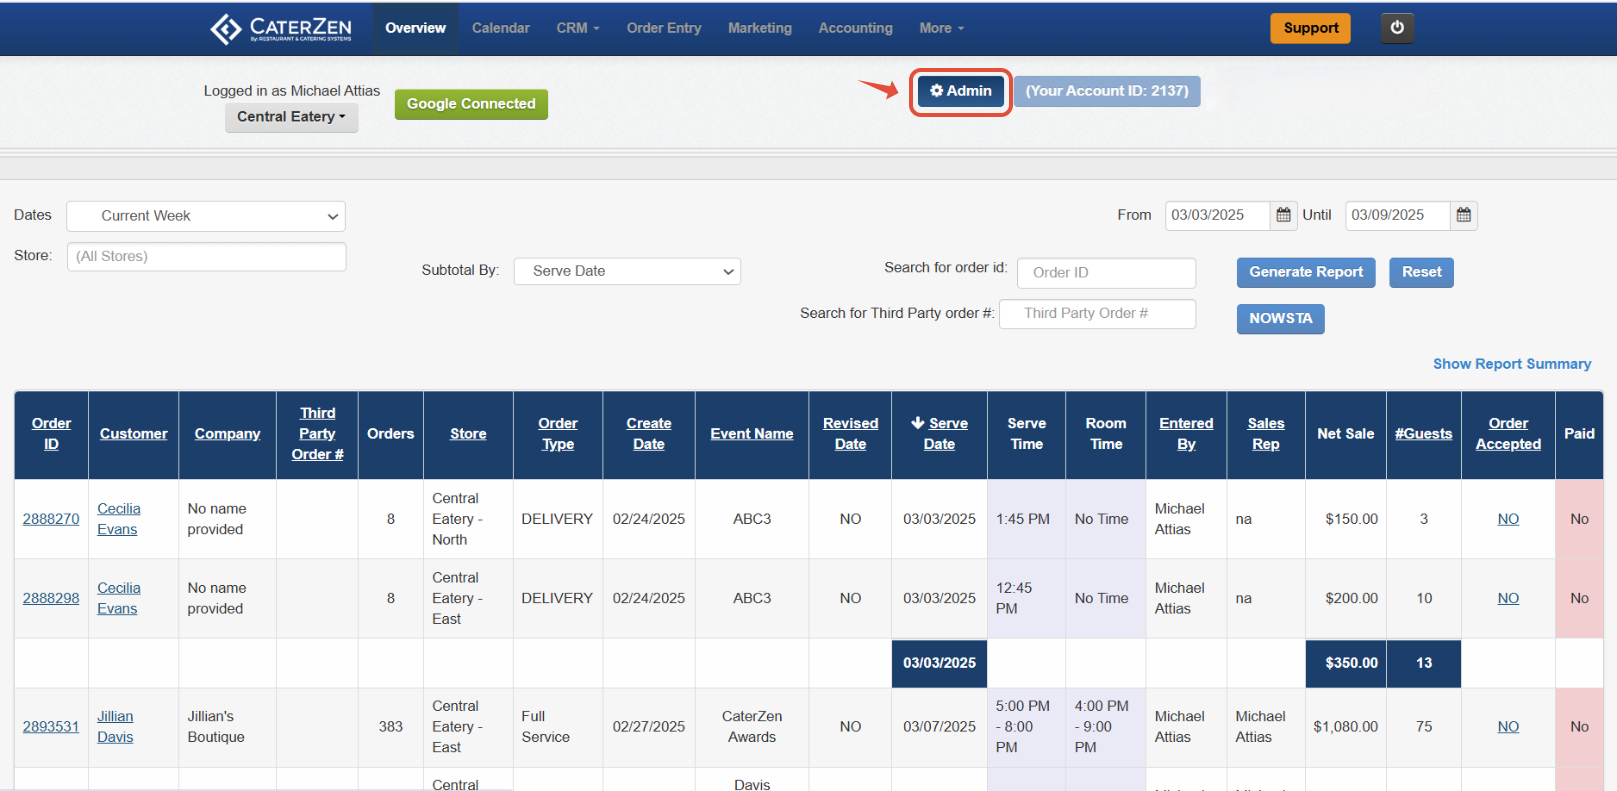Select the Marketing menu item
This screenshot has width=1617, height=791.
click(760, 28)
